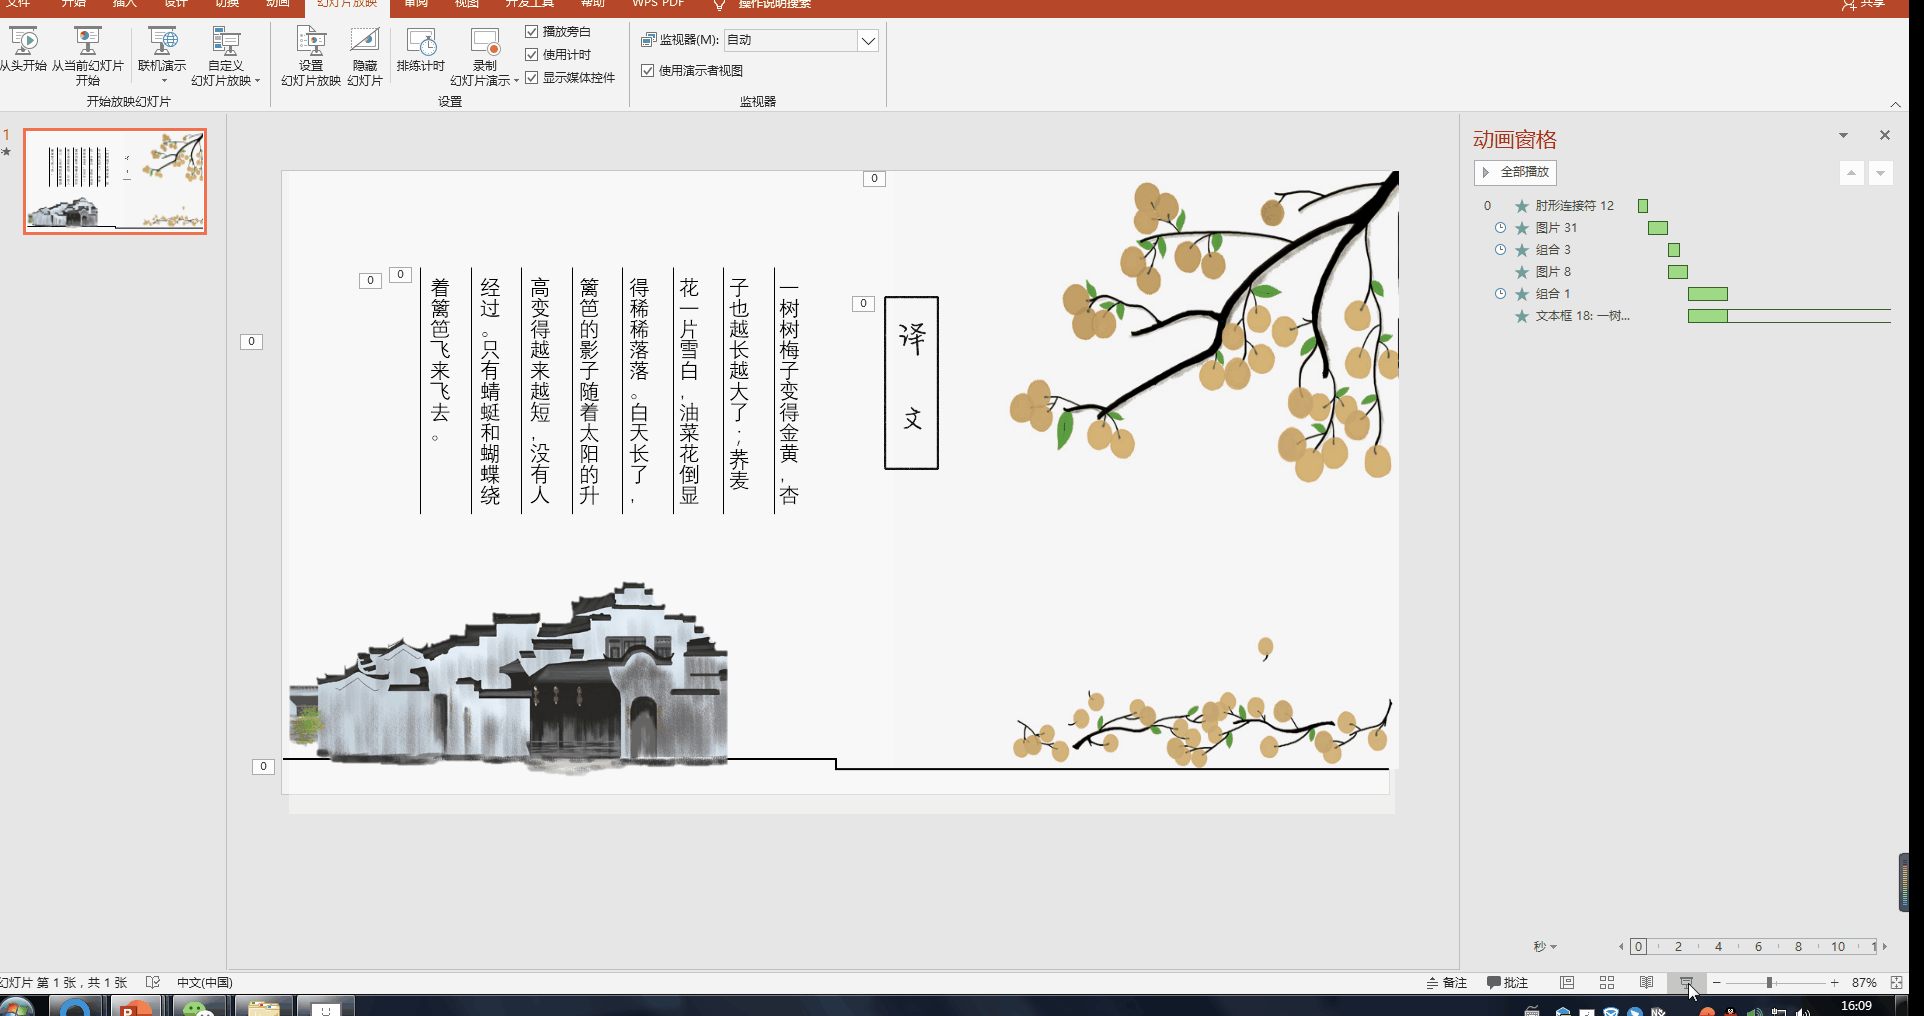The image size is (1924, 1016).
Task: Toggle the 使用计时 checkbox
Action: pos(532,55)
